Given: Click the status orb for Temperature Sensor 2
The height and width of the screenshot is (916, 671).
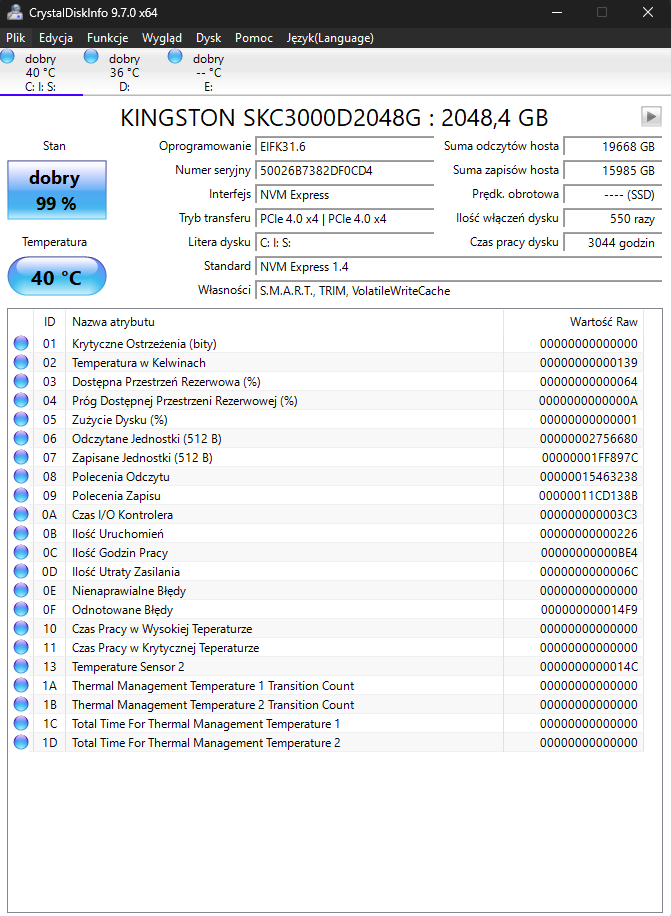Looking at the screenshot, I should [x=21, y=666].
